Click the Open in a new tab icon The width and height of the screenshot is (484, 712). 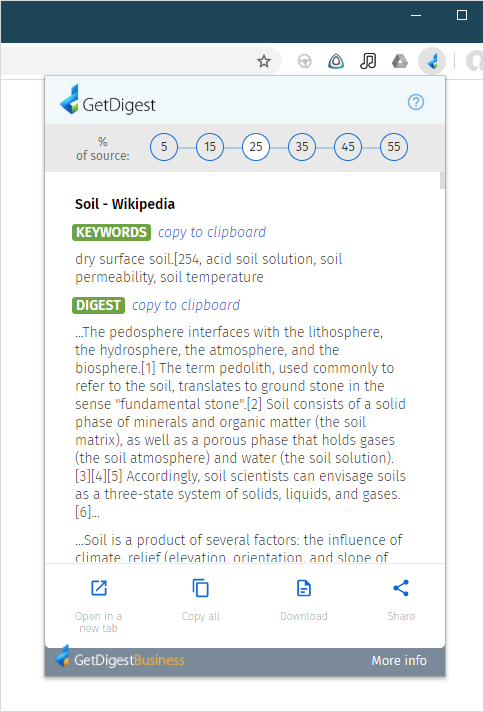[99, 588]
